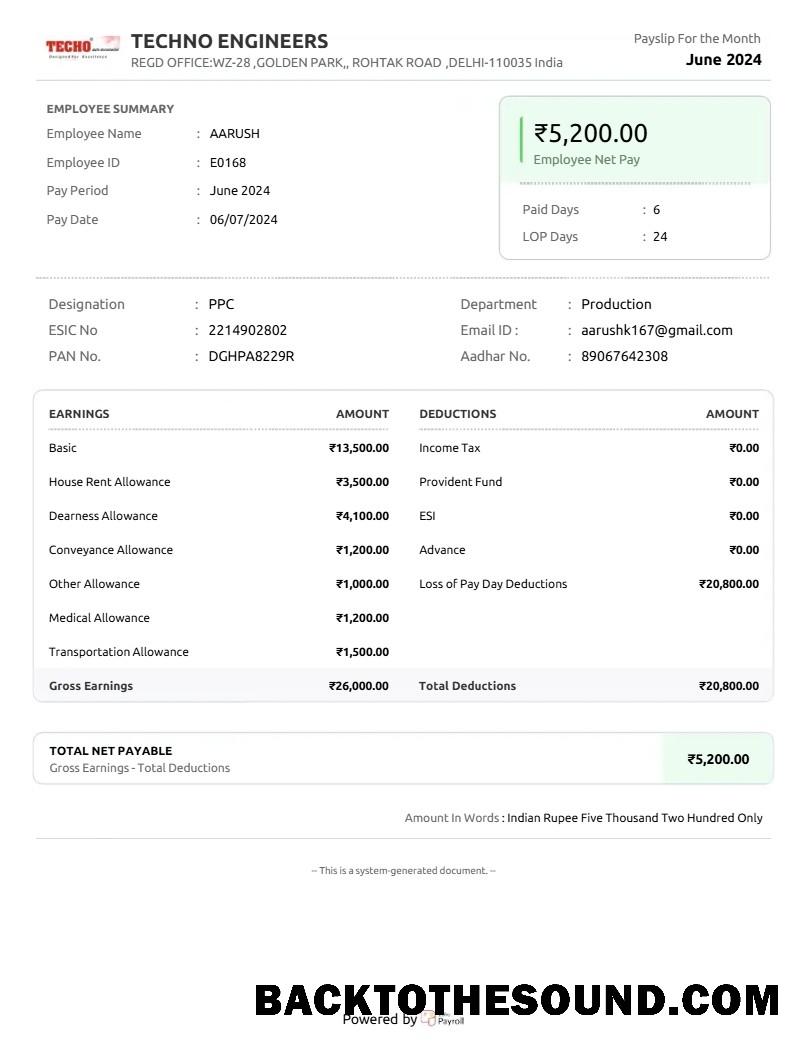Click the LOP Days value 24
This screenshot has height=1045, width=808.
[x=660, y=237]
